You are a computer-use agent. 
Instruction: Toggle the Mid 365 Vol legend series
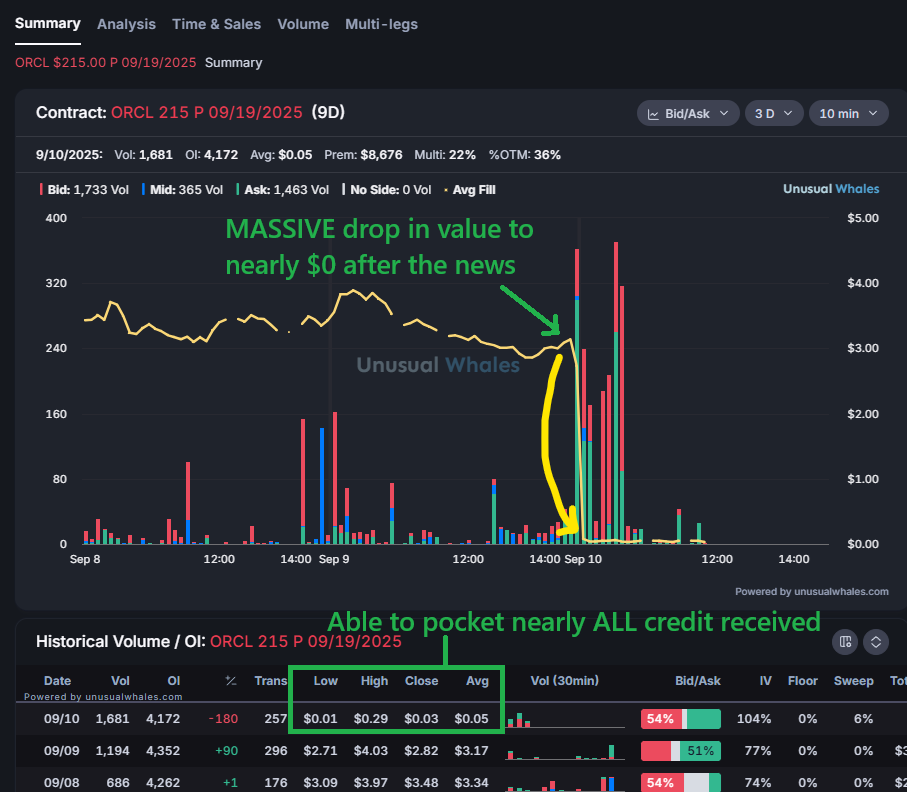(x=182, y=190)
